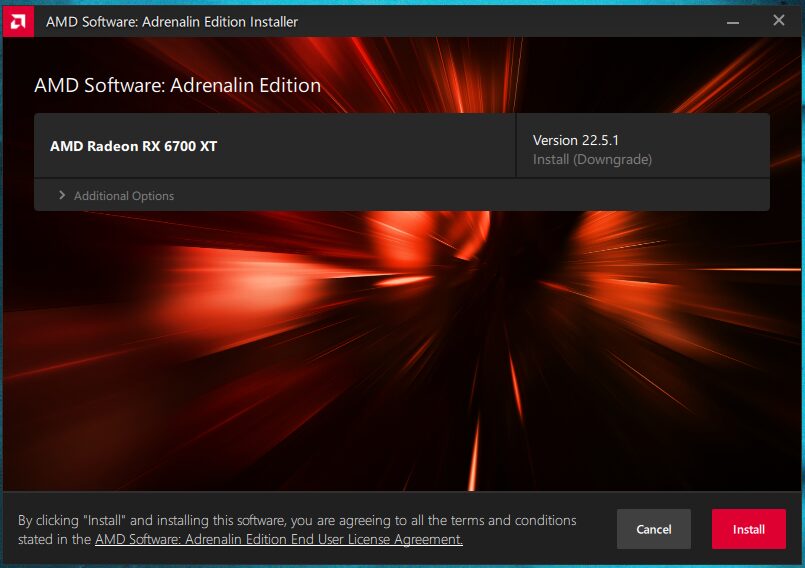The height and width of the screenshot is (568, 805).
Task: Minimize the Adrenalin Edition Installer window
Action: coord(733,22)
